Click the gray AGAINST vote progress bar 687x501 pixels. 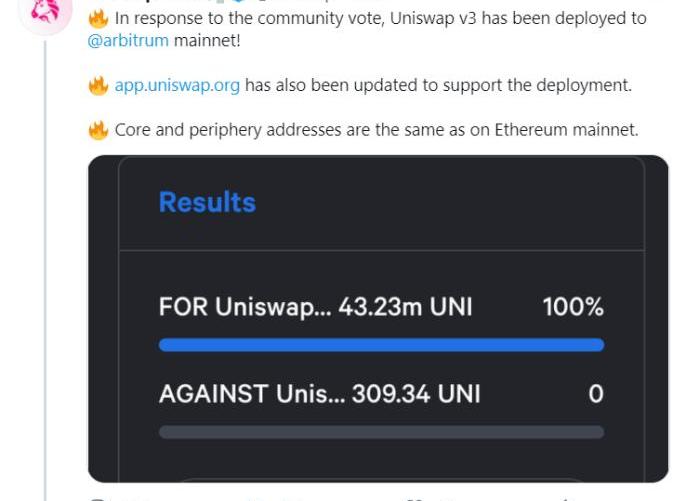click(381, 432)
